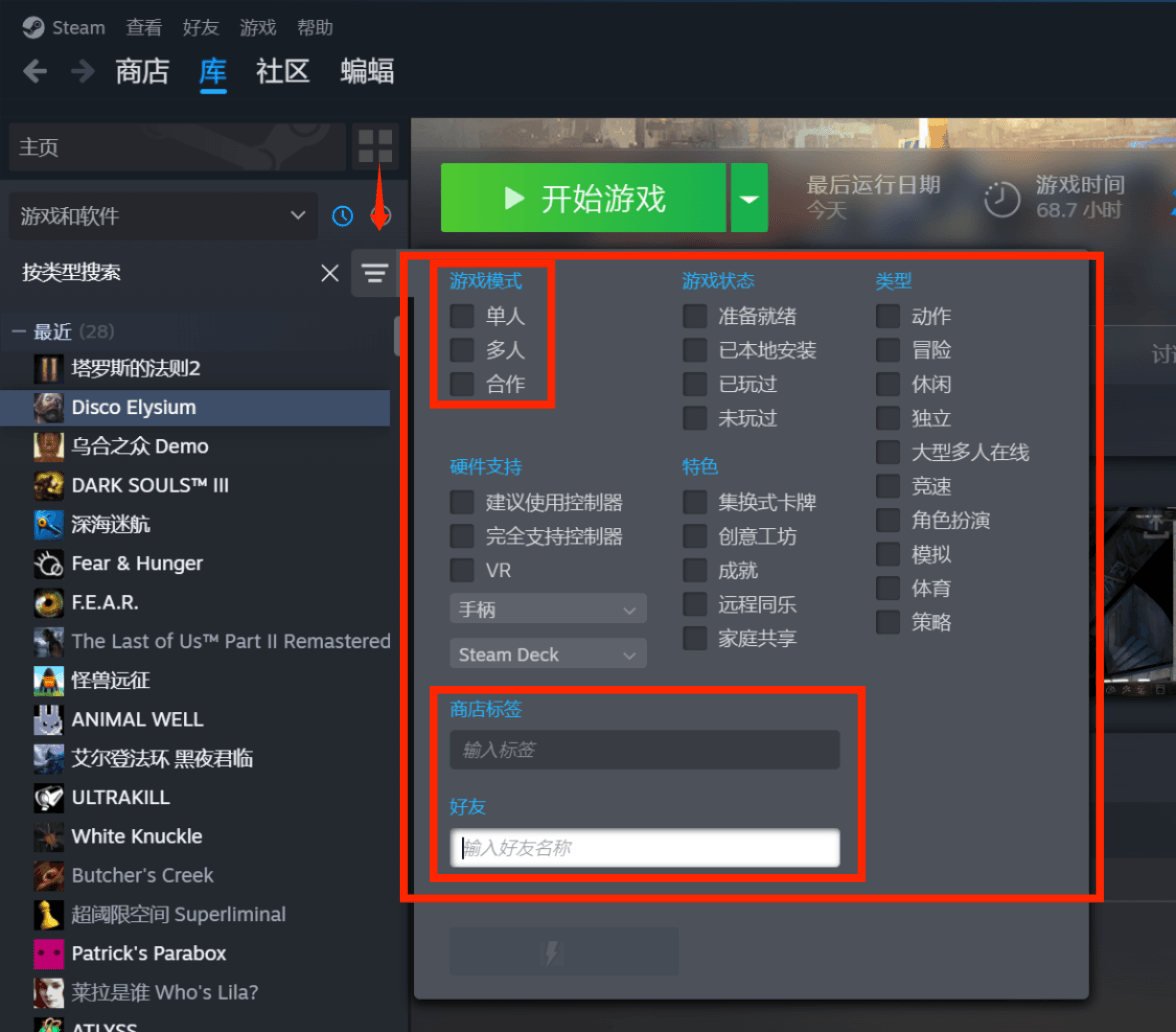Image resolution: width=1176 pixels, height=1032 pixels.
Task: Click the Steam logo menu icon
Action: [x=33, y=28]
